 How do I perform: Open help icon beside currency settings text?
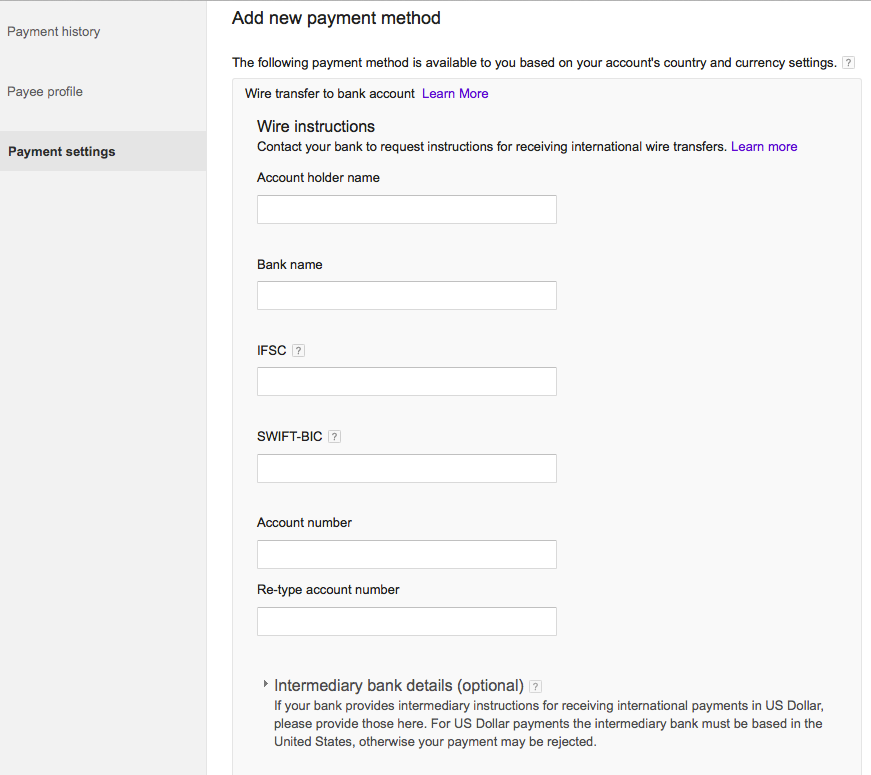click(x=848, y=63)
